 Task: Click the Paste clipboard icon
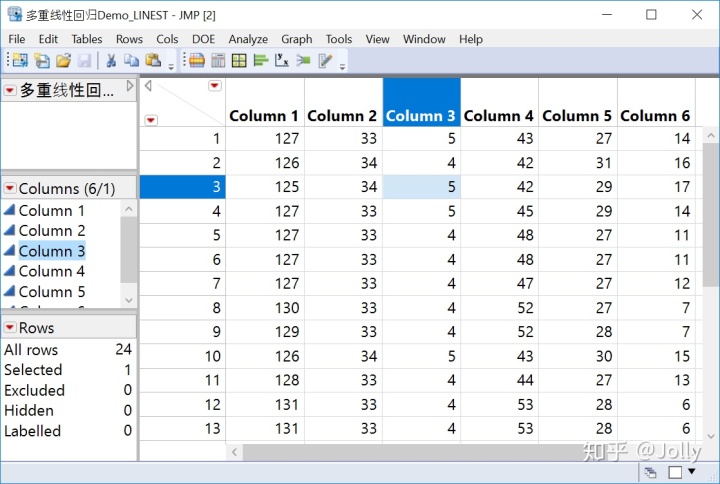pyautogui.click(x=153, y=60)
